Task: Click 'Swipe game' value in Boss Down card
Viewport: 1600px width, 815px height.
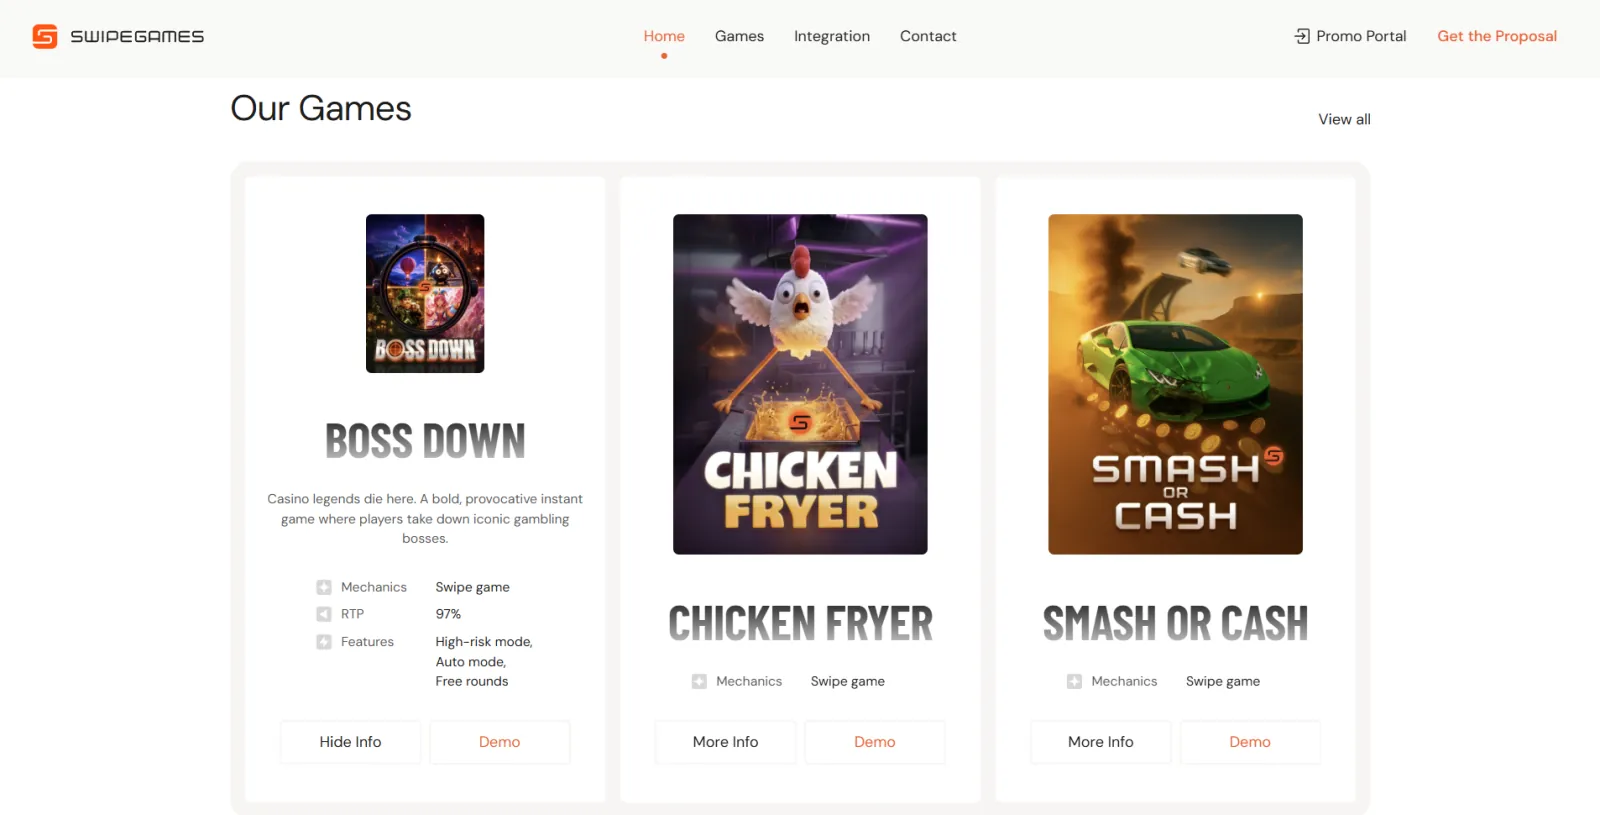Action: (x=472, y=587)
